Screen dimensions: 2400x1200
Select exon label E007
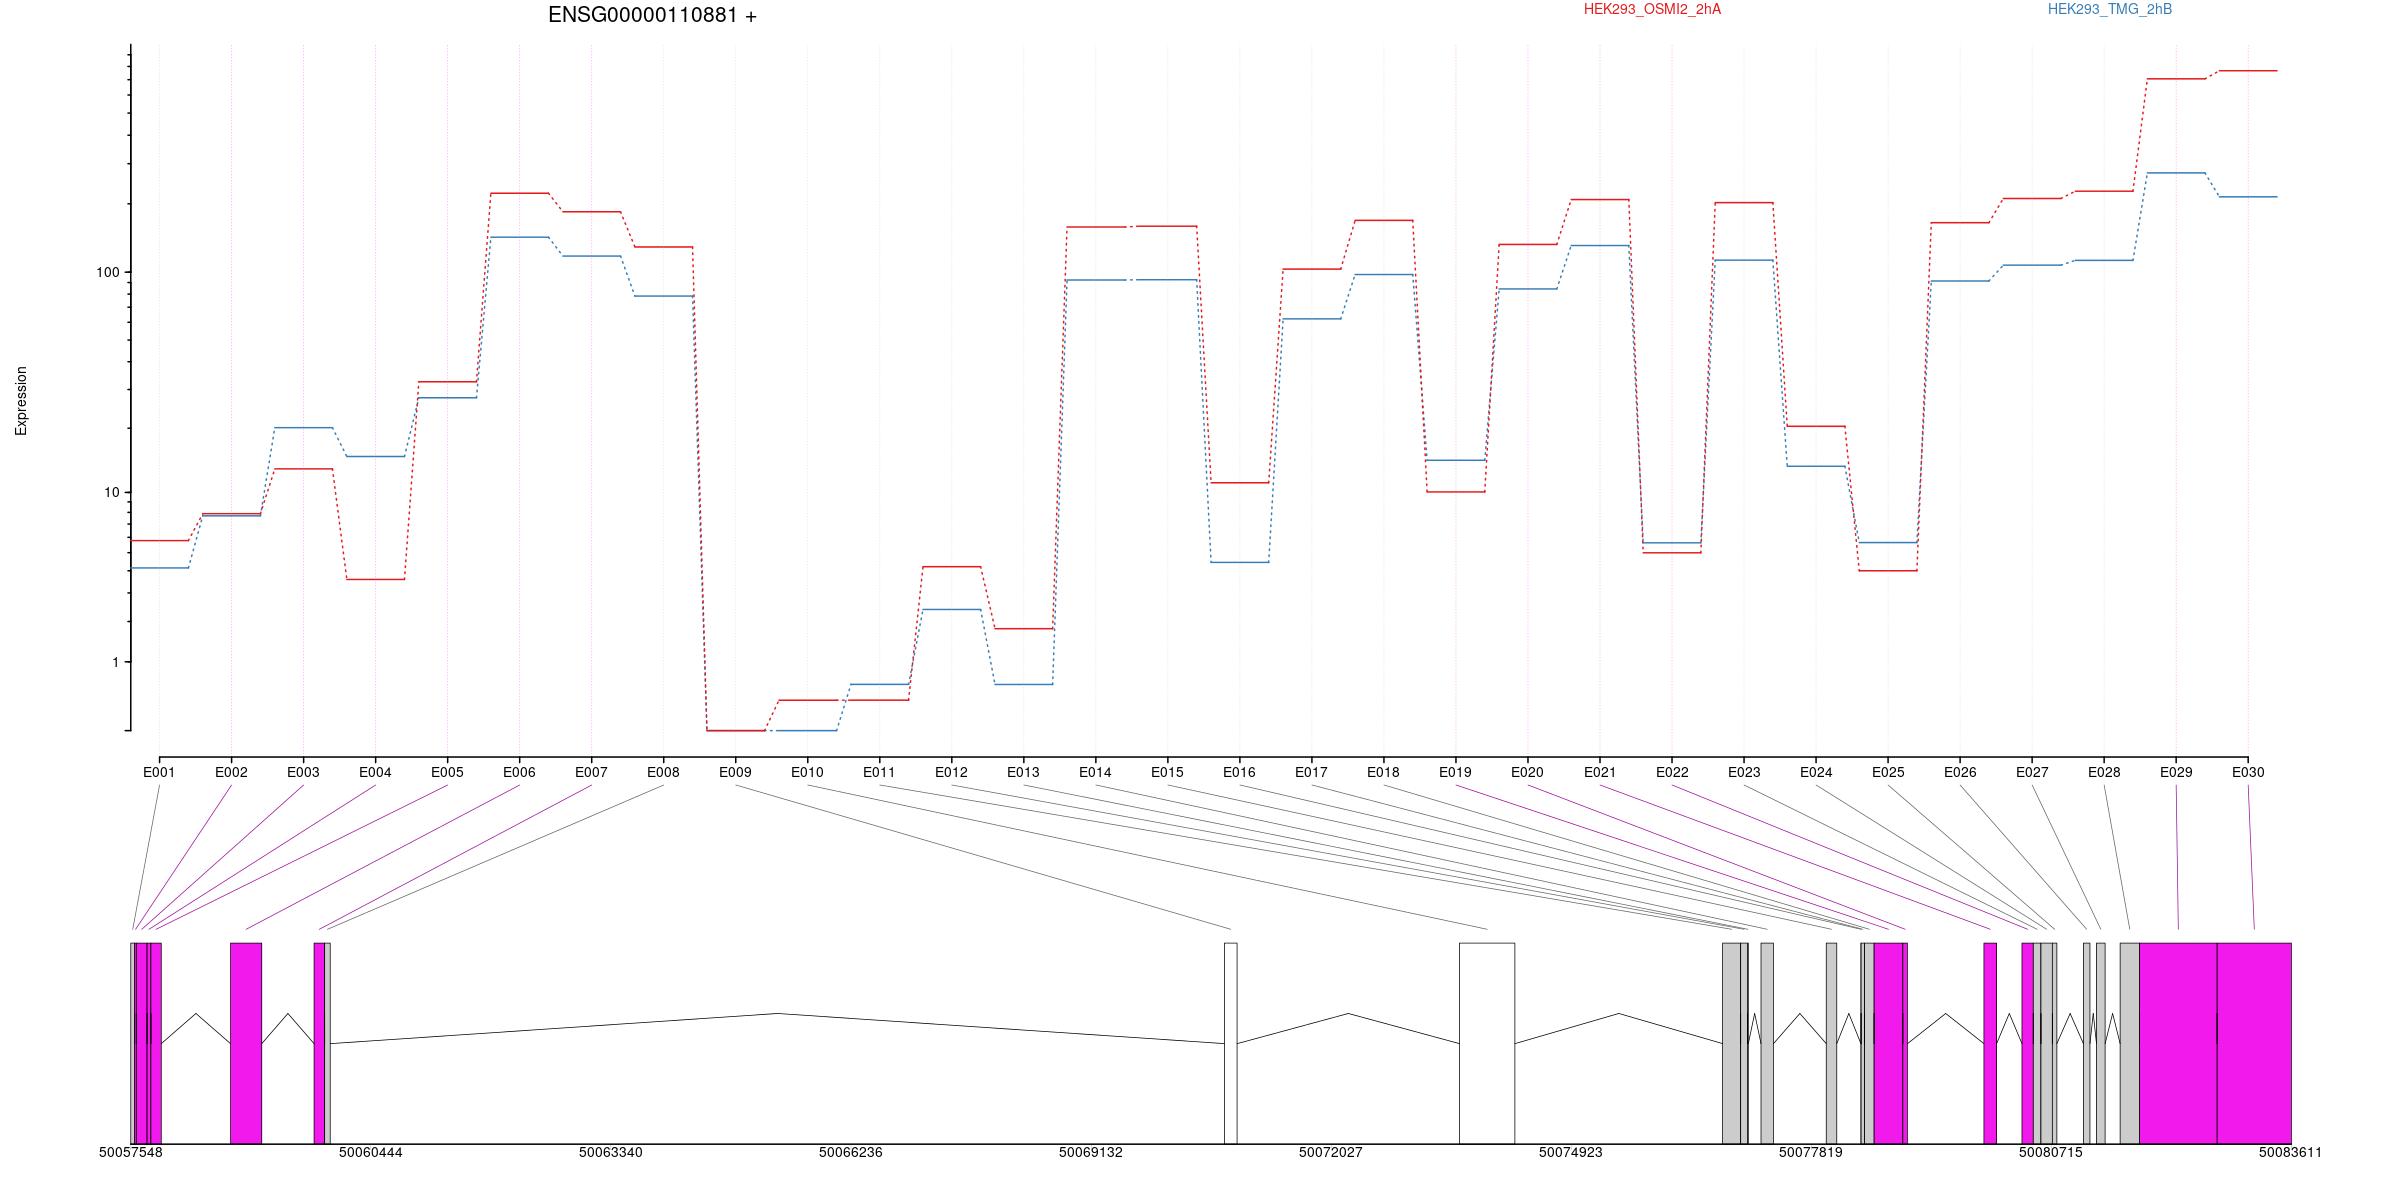point(591,772)
